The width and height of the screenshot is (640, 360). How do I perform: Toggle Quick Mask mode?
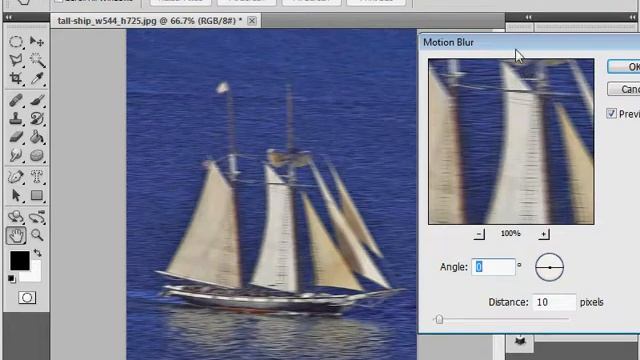tap(27, 298)
